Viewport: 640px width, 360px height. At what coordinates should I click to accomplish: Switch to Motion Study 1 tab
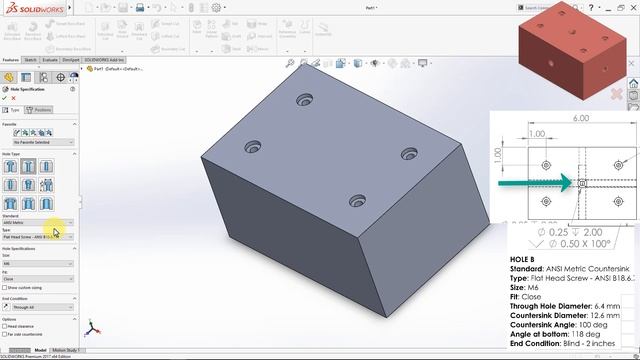(66, 350)
